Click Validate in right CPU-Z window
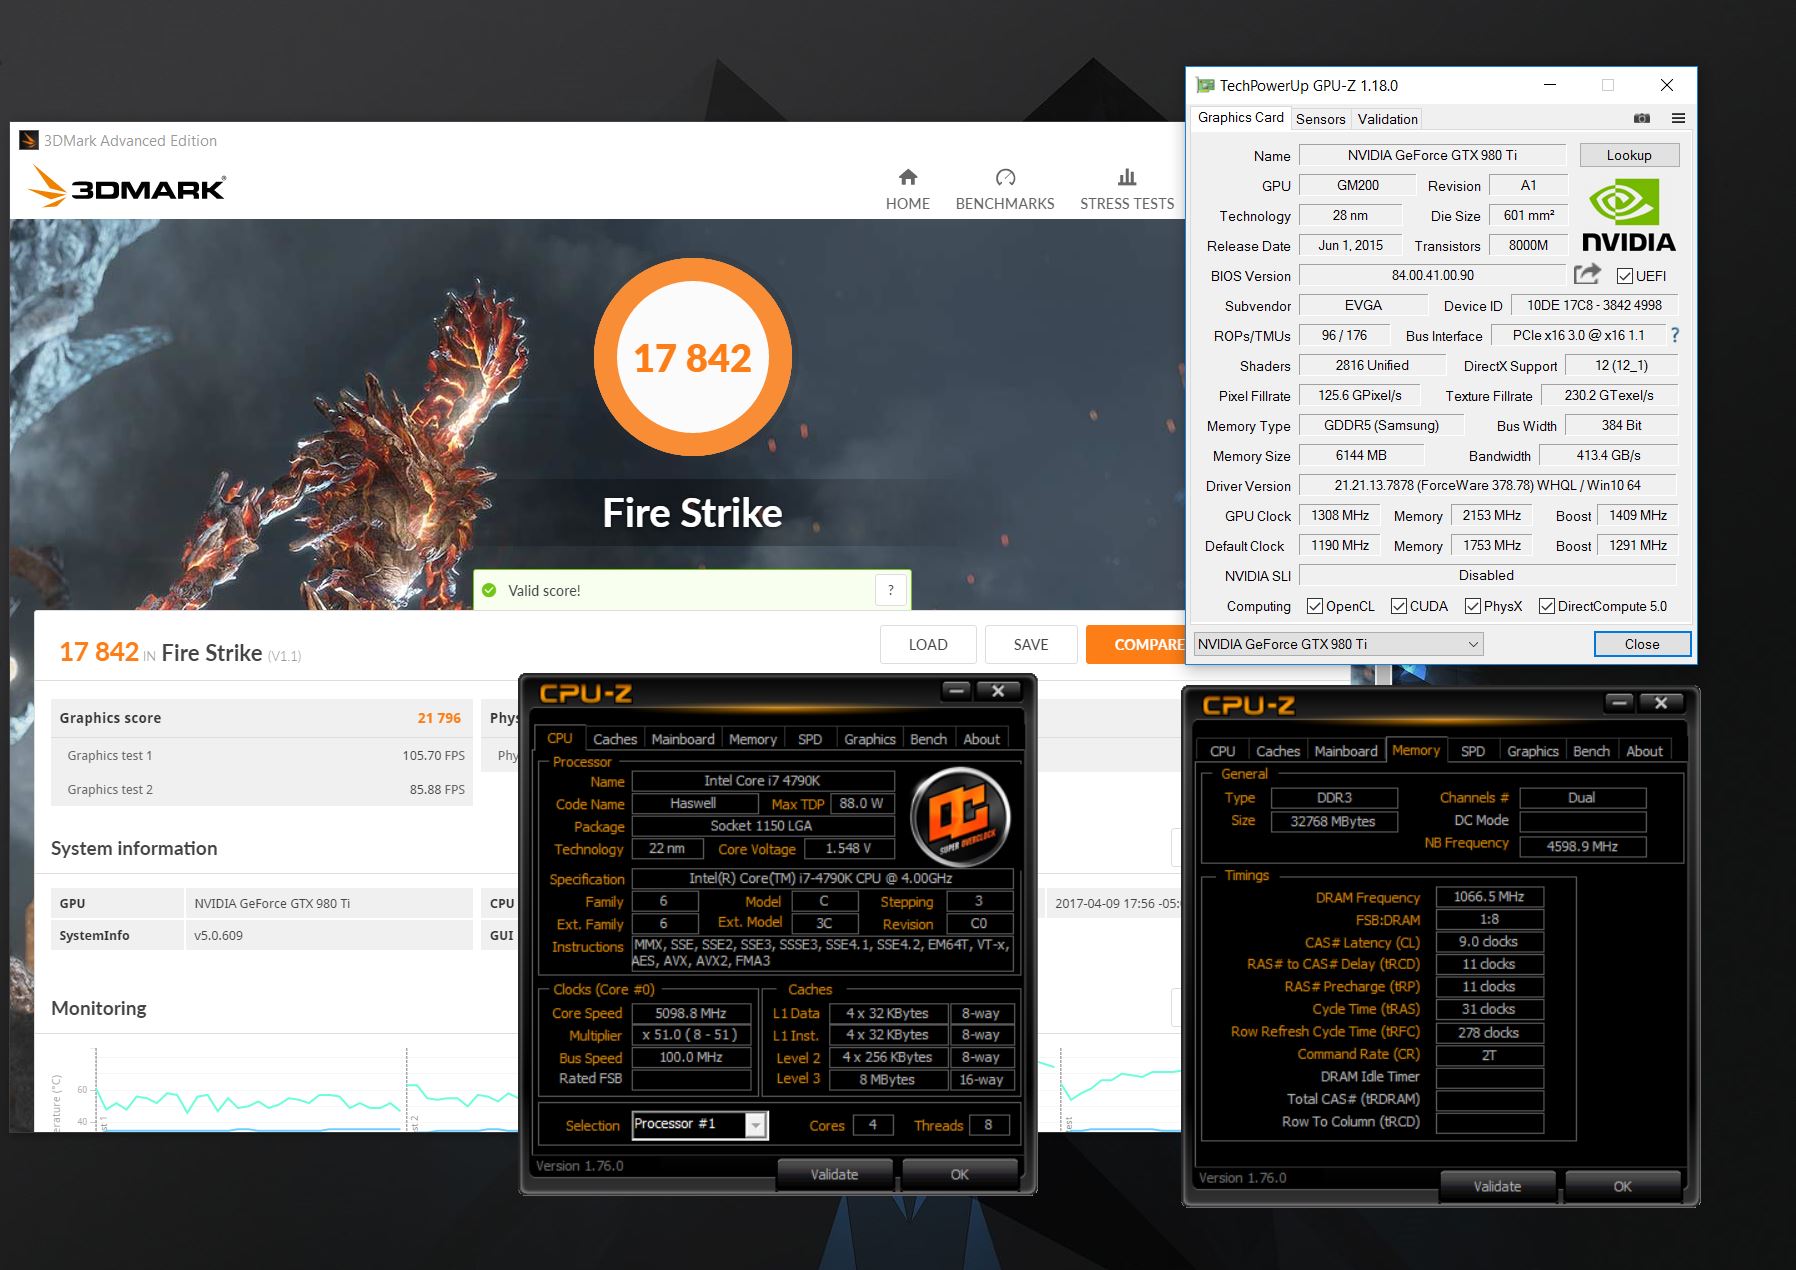 [1497, 1186]
